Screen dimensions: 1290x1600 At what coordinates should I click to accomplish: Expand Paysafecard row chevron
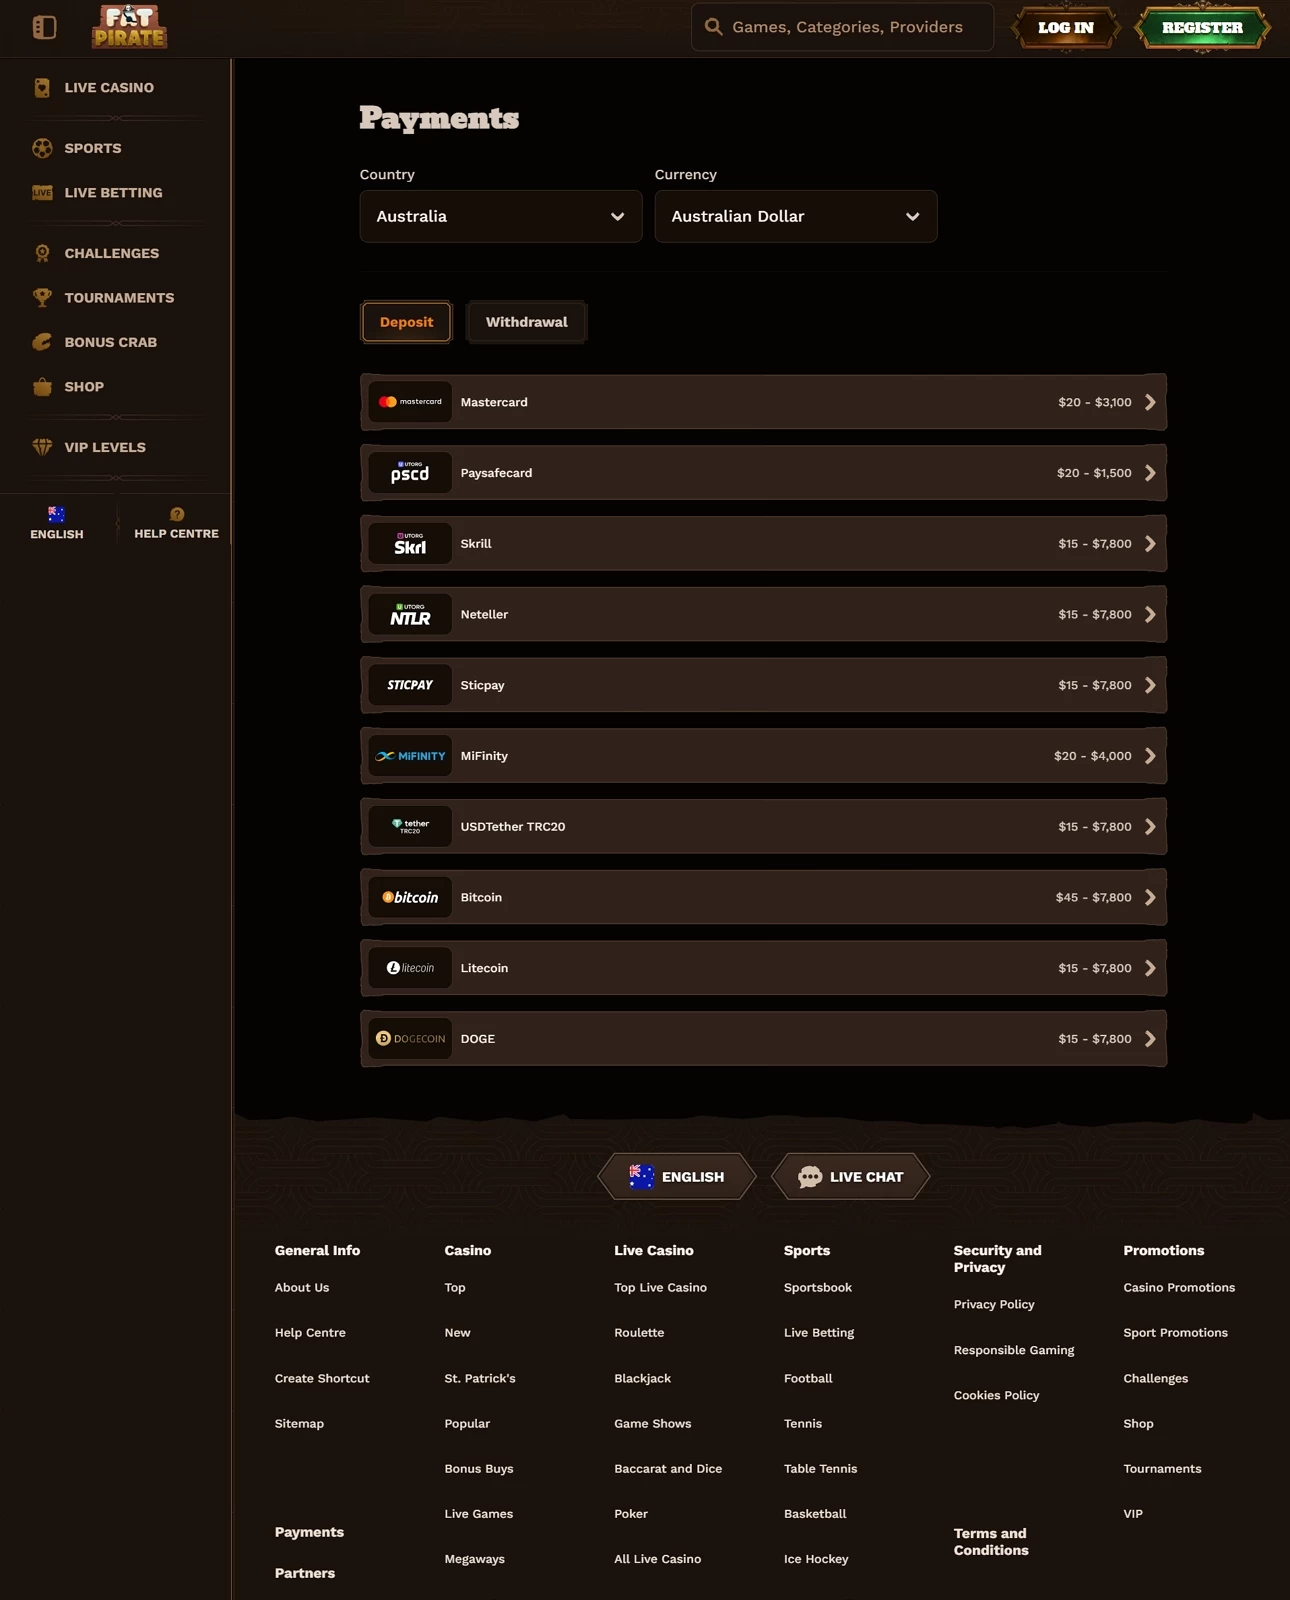(x=1150, y=473)
